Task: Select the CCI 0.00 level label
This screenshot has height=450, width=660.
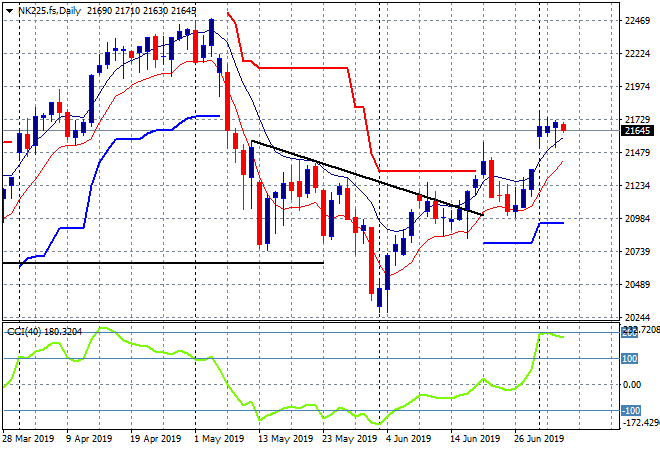Action: 631,385
